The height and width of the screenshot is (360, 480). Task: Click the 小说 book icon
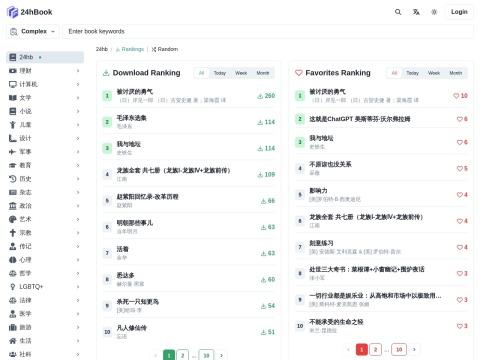[13, 111]
